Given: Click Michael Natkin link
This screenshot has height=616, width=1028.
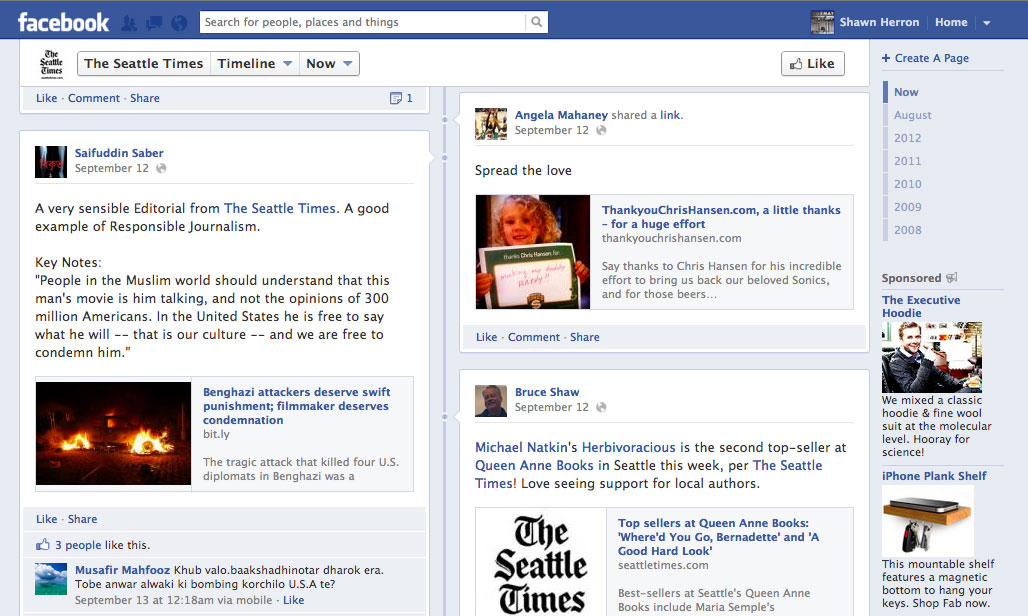Looking at the screenshot, I should [x=521, y=448].
